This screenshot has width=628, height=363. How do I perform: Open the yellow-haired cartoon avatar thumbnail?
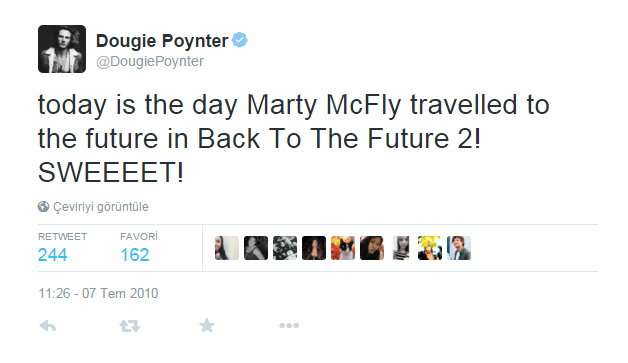[x=430, y=248]
